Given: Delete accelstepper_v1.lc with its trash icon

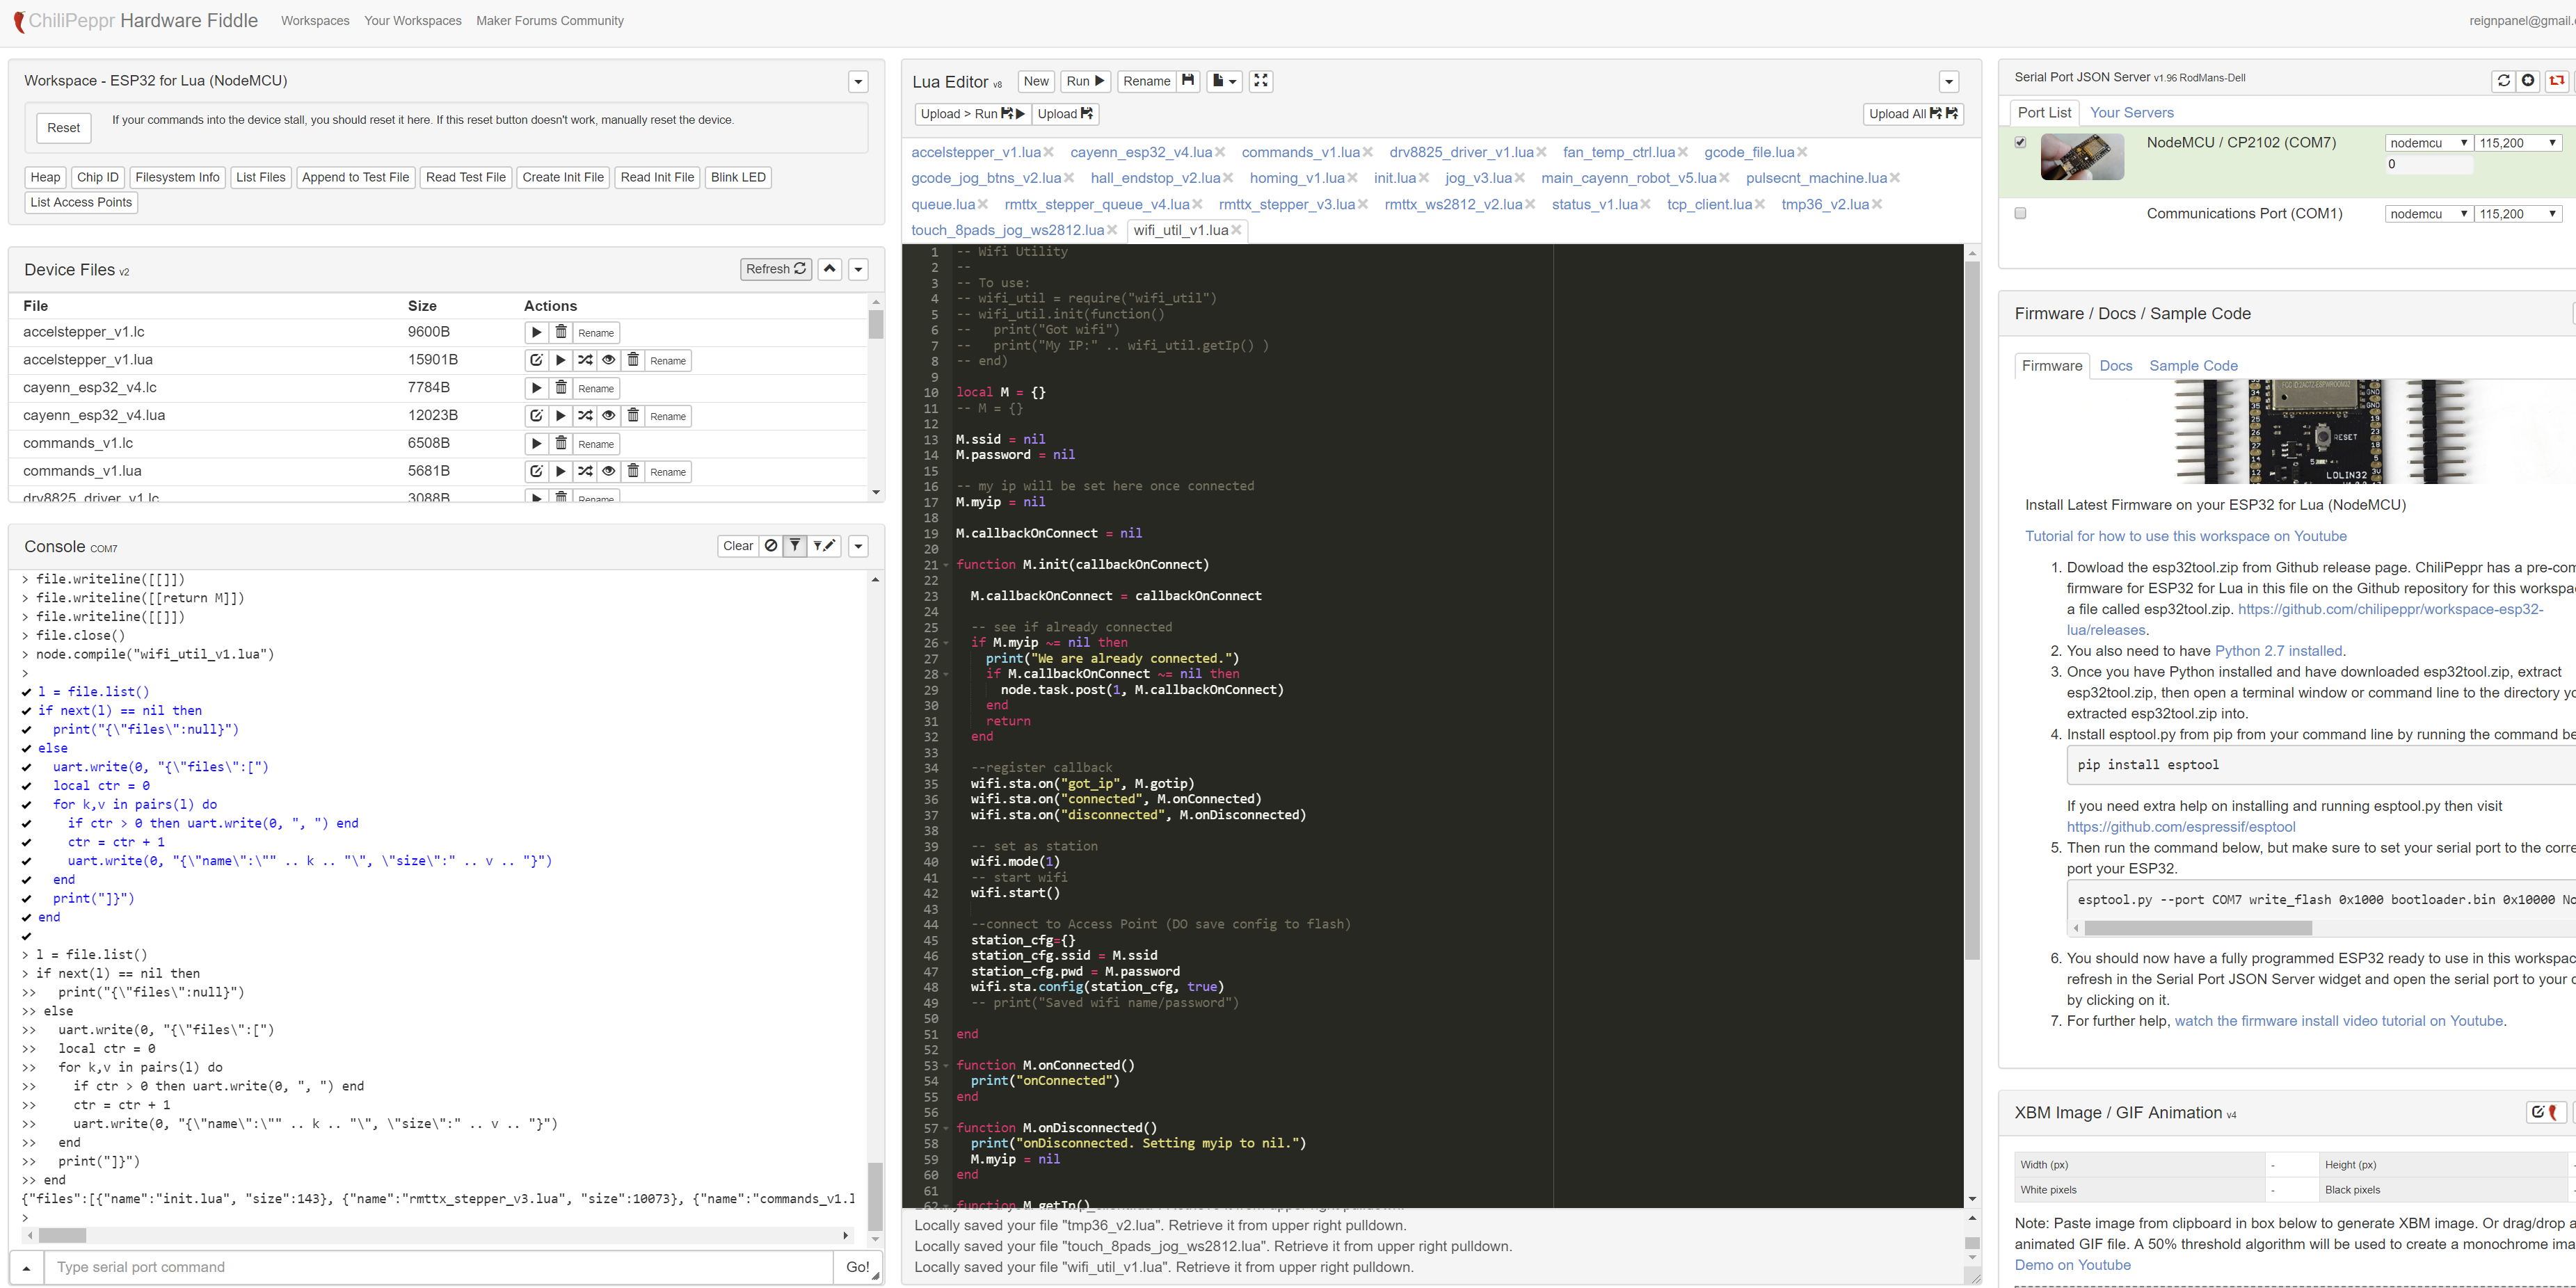Looking at the screenshot, I should [561, 333].
